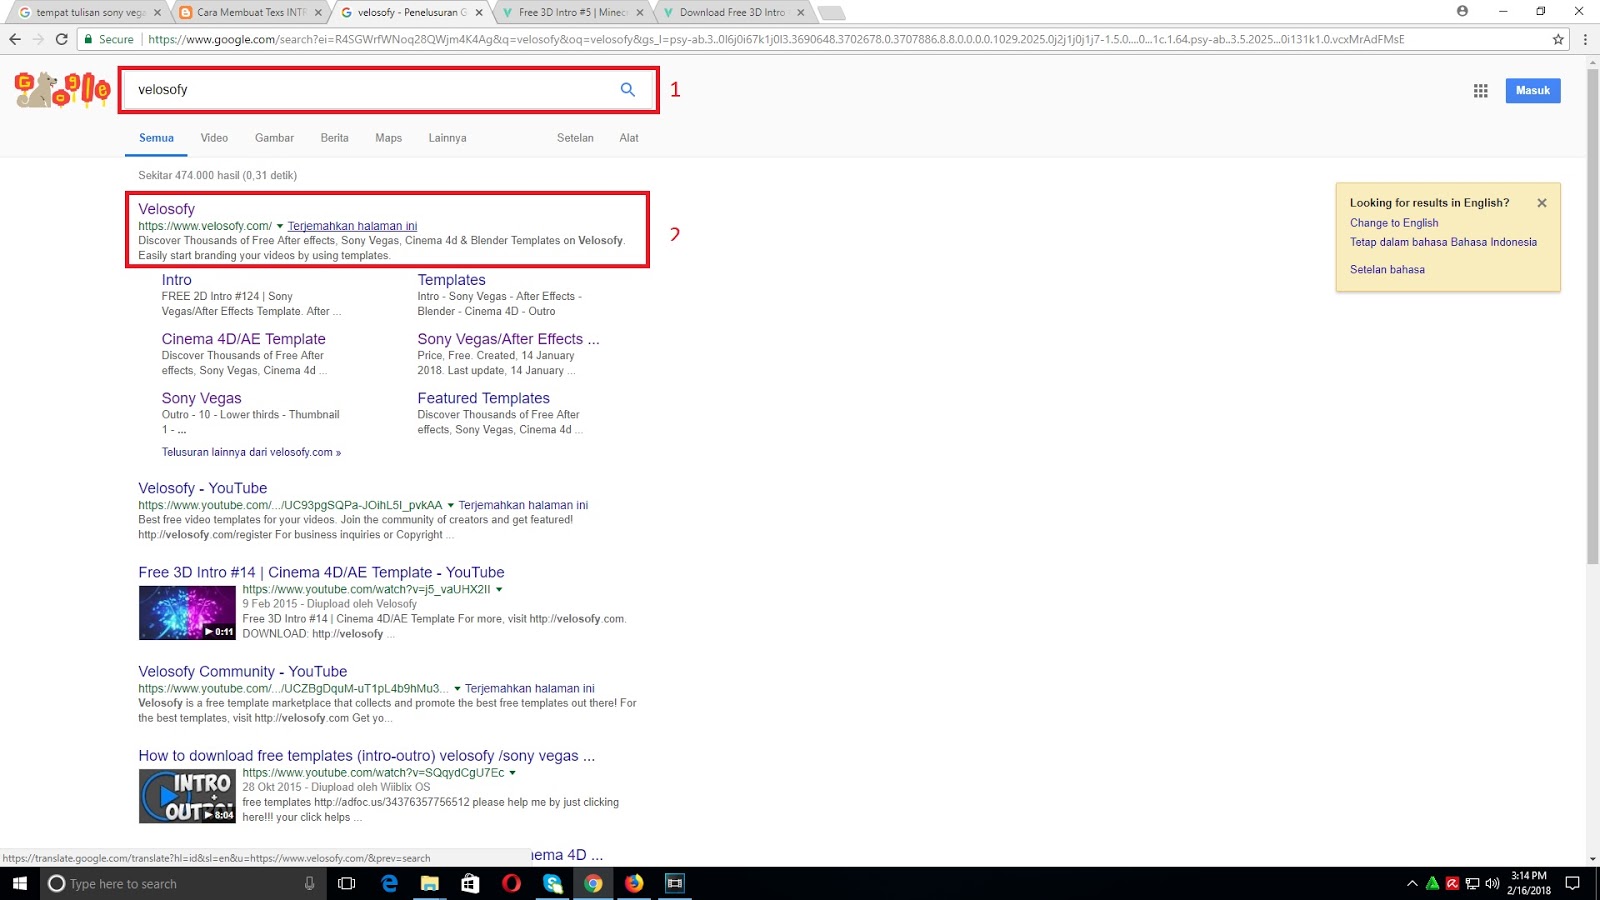Screen dimensions: 1600x900
Task: Expand arrow beside Free 3D Intro #14 URL
Action: click(499, 589)
